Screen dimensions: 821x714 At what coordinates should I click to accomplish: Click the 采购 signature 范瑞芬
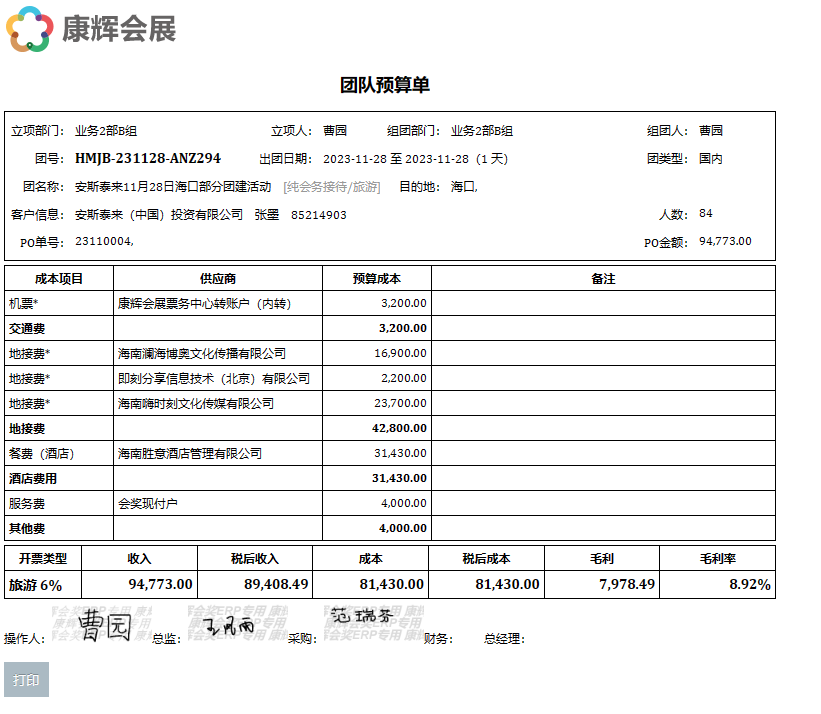pyautogui.click(x=360, y=617)
